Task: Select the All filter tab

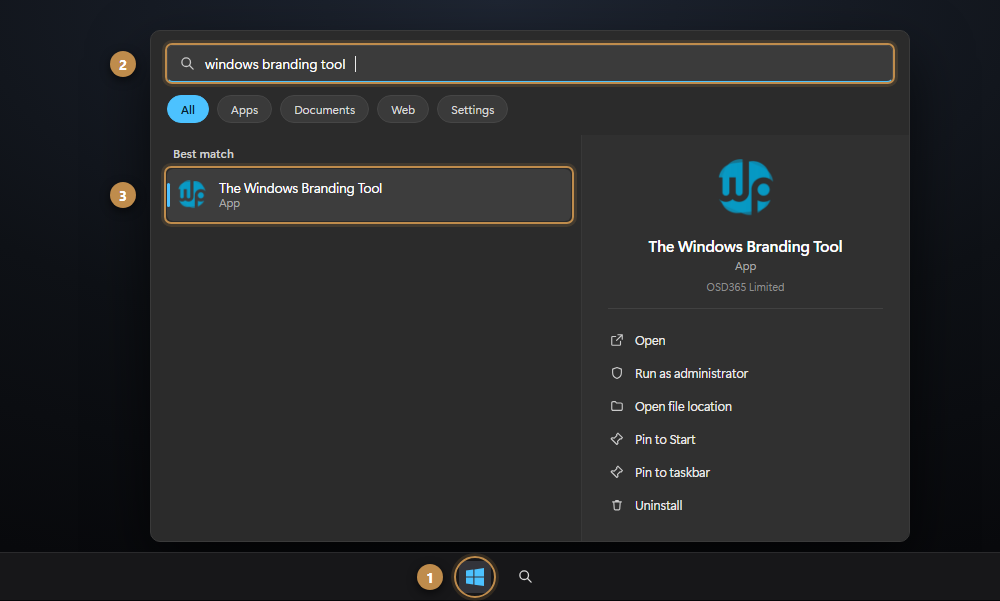Action: point(188,110)
